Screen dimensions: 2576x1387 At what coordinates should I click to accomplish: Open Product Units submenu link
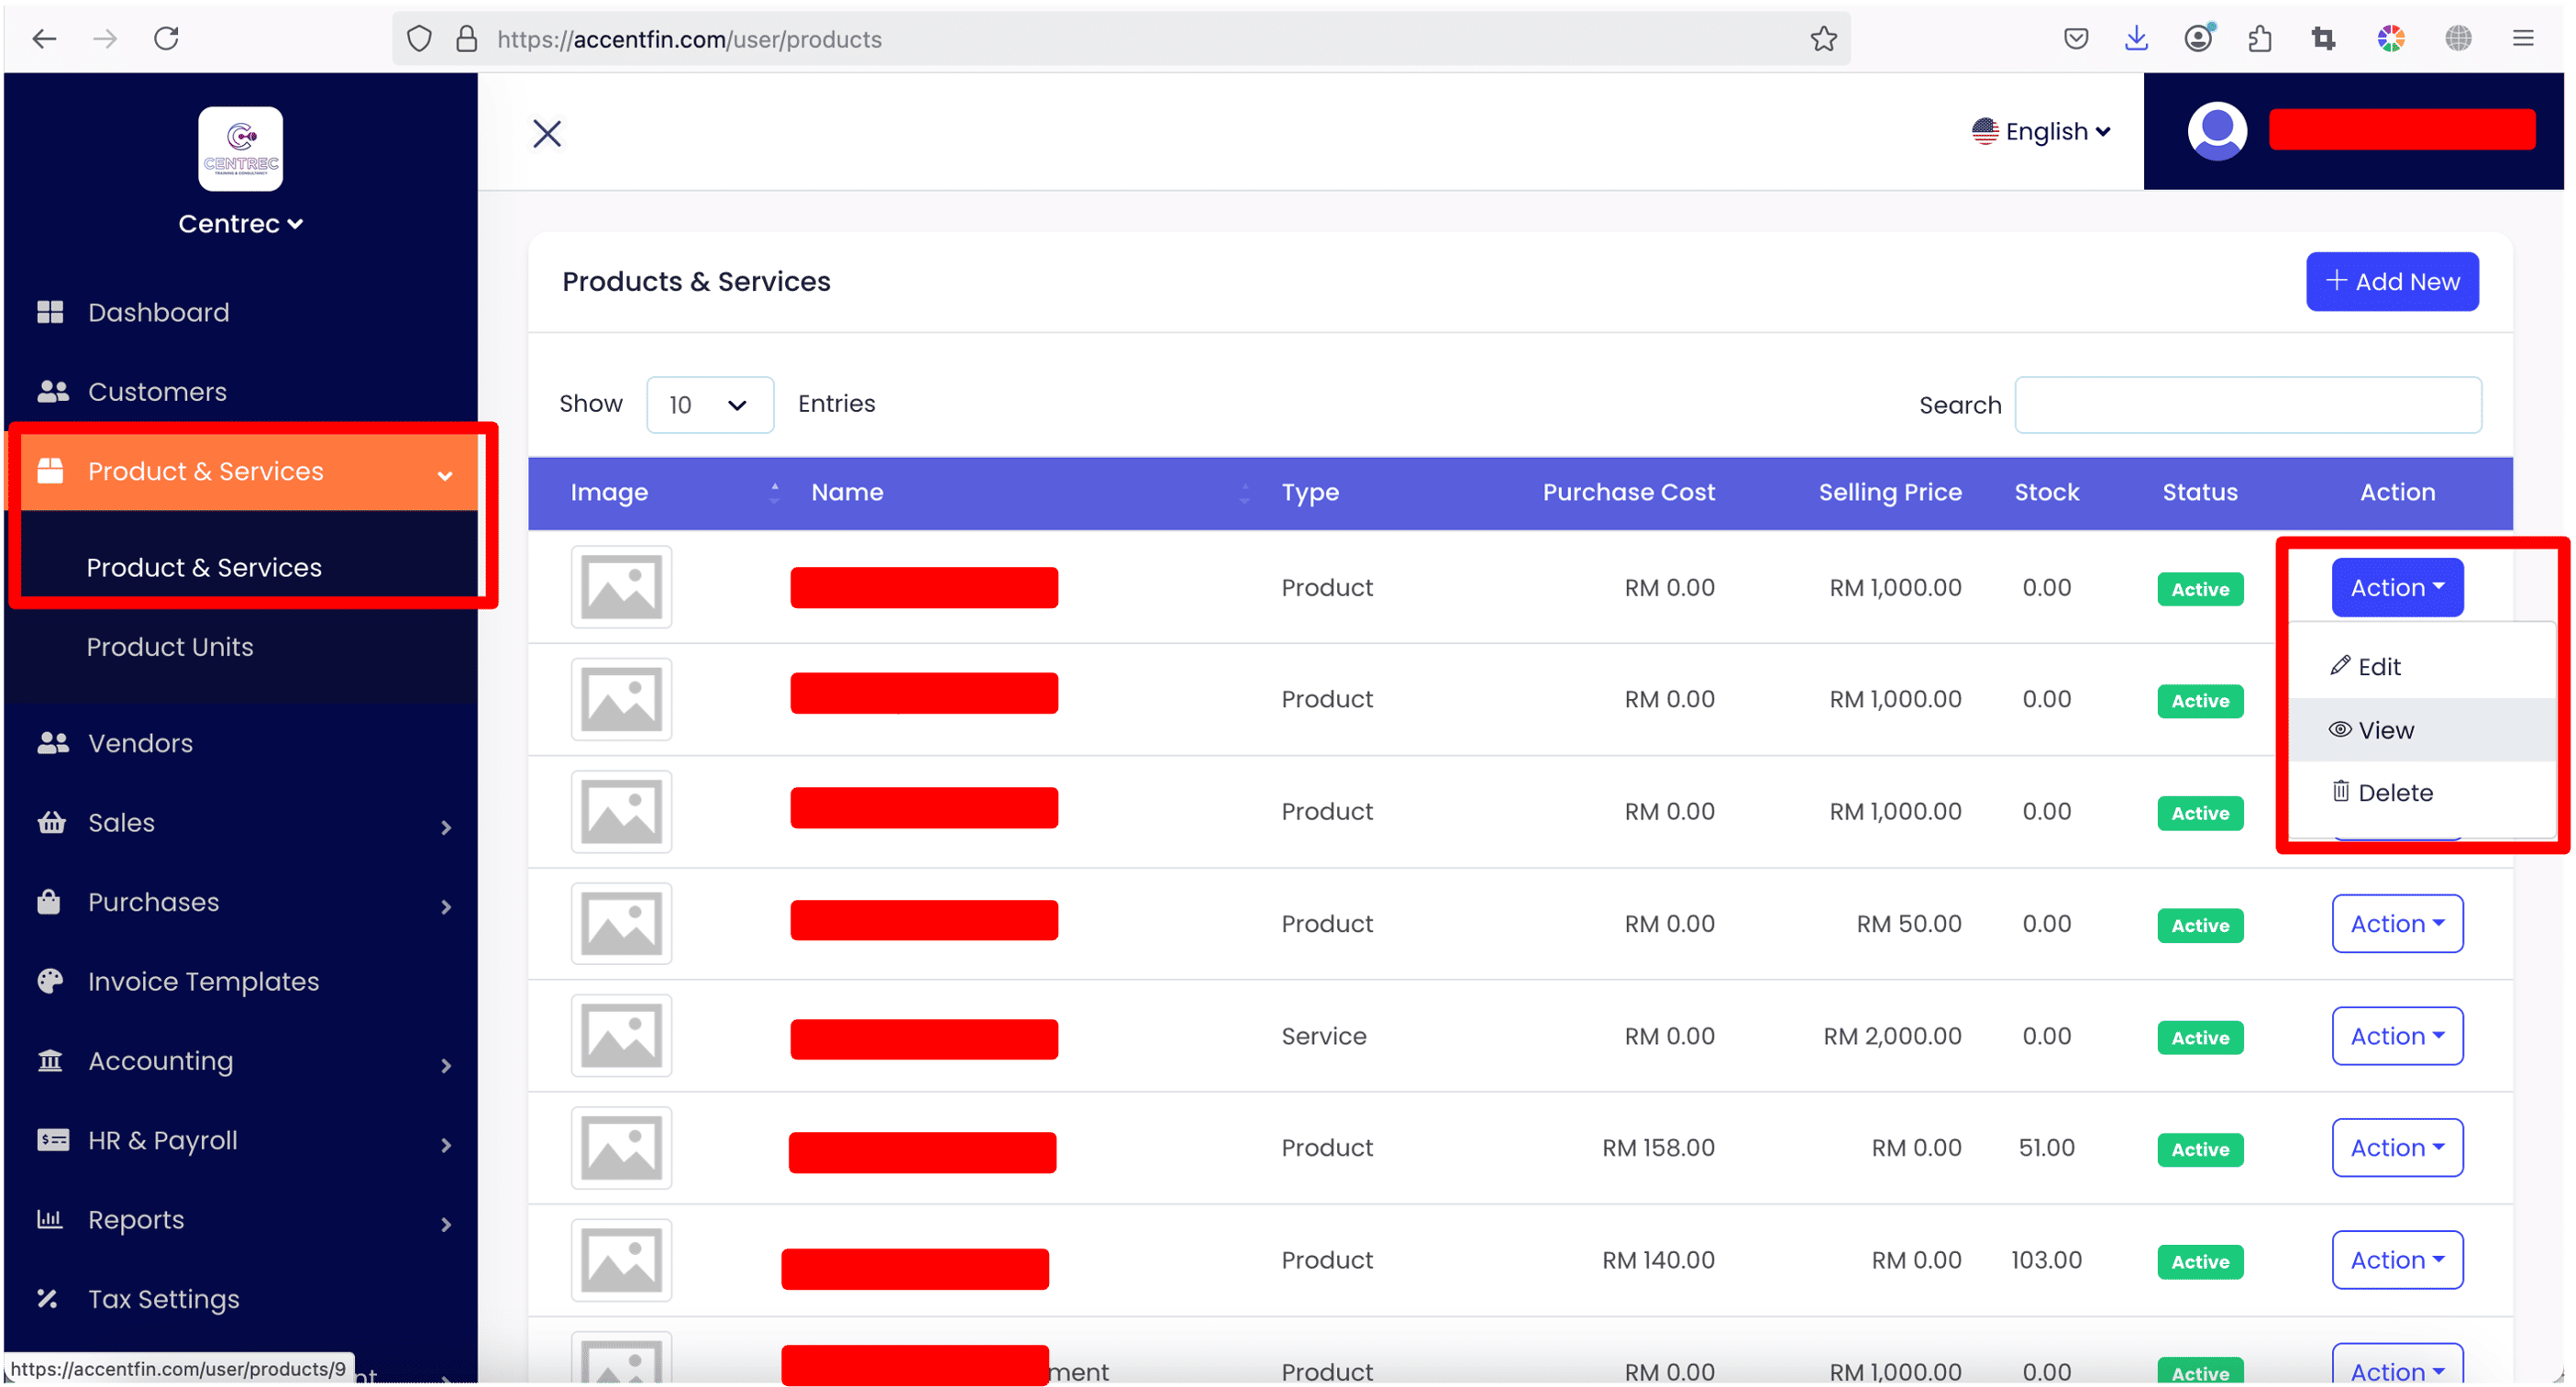(170, 647)
